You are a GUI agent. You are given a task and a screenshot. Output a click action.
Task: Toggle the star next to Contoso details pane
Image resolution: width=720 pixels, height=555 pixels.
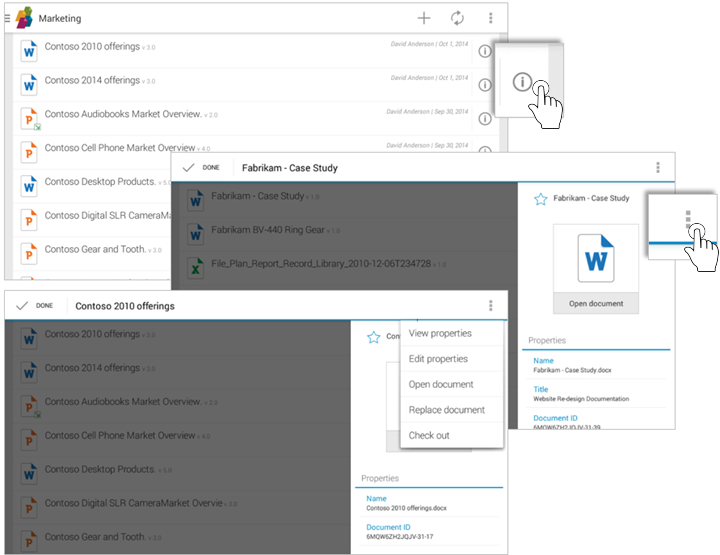[x=374, y=337]
